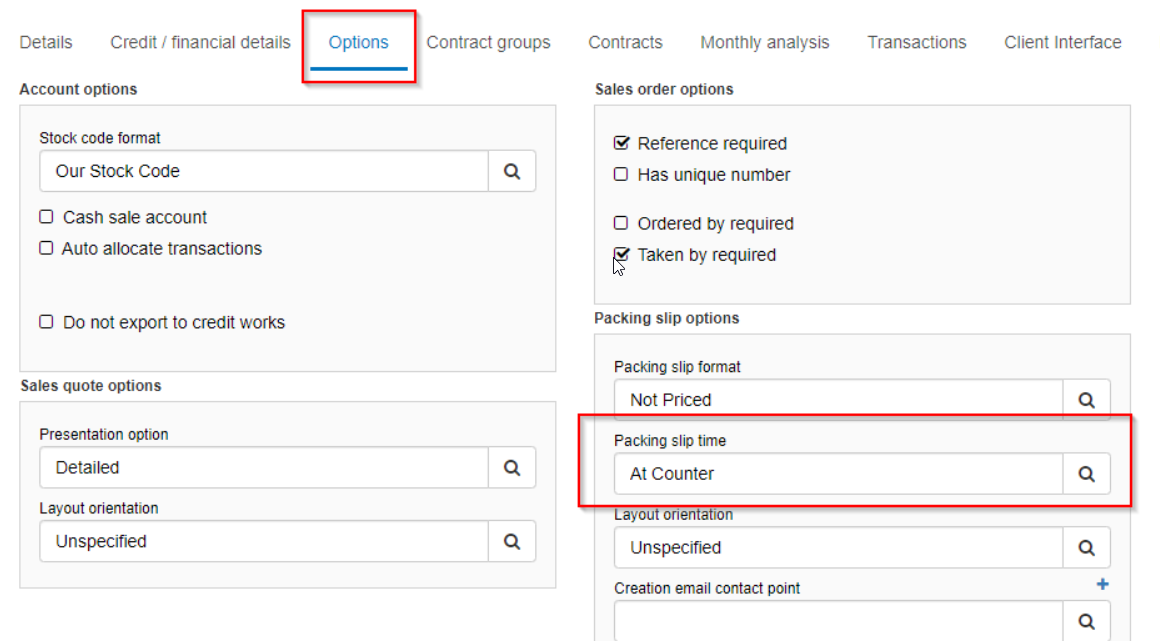Open the Transactions tab
Image resolution: width=1160 pixels, height=641 pixels.
917,42
